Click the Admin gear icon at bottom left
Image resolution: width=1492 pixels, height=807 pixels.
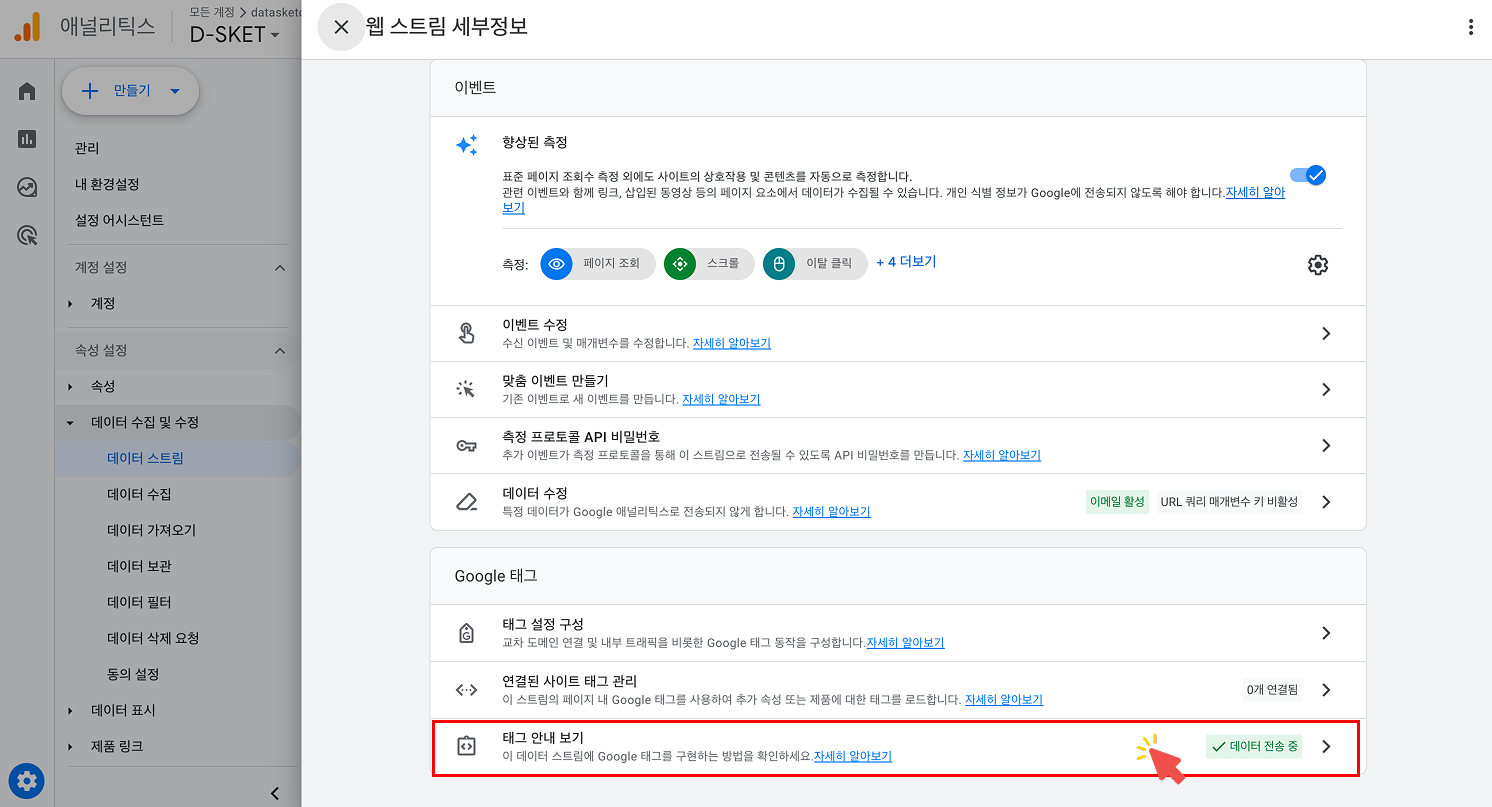[26, 781]
